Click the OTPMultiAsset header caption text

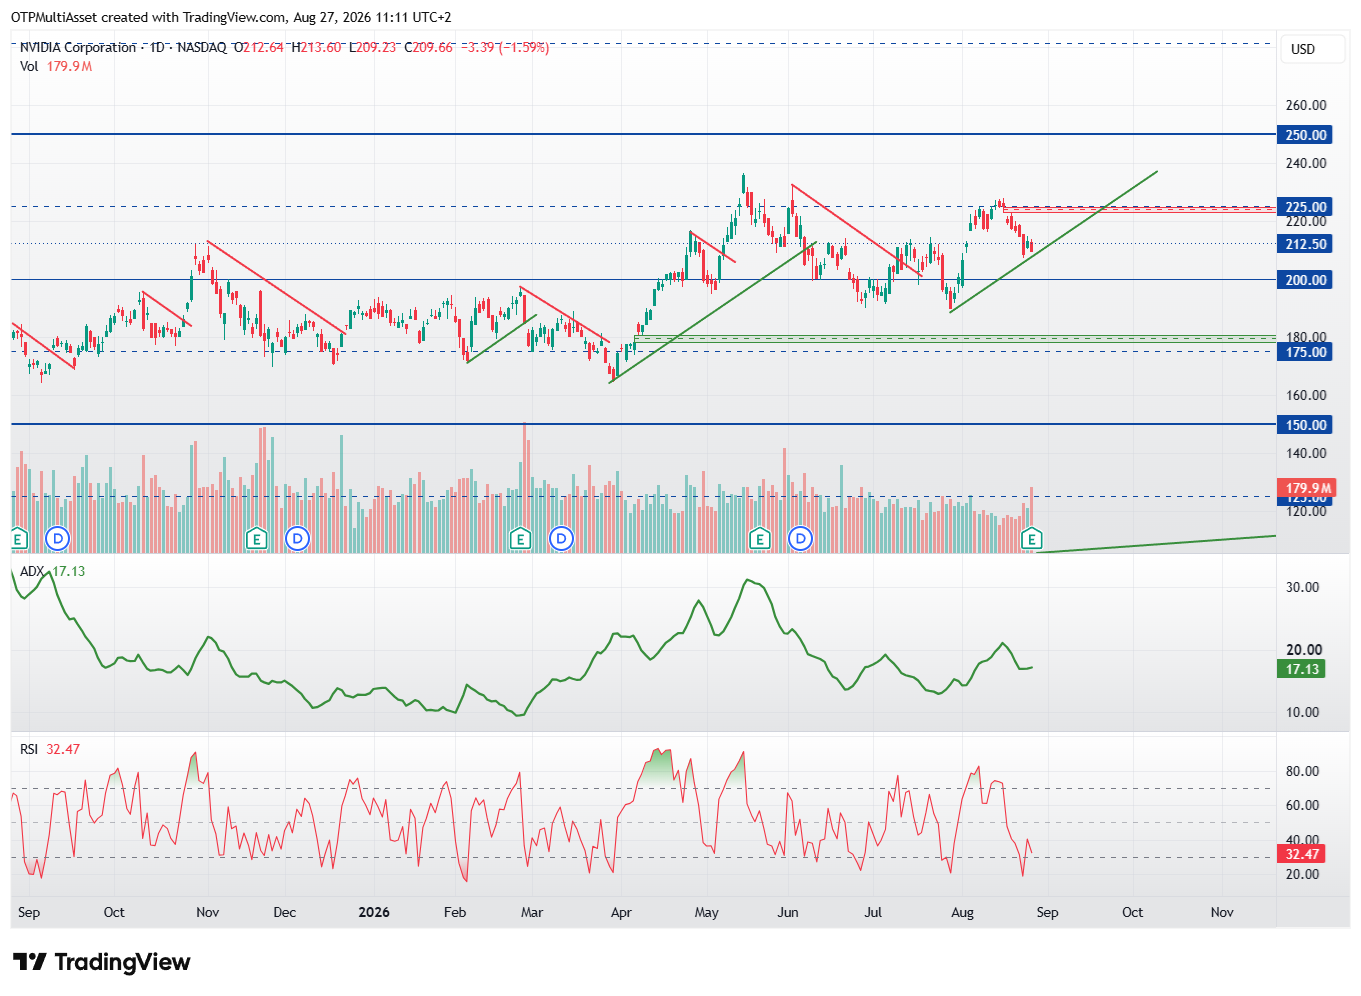(231, 17)
